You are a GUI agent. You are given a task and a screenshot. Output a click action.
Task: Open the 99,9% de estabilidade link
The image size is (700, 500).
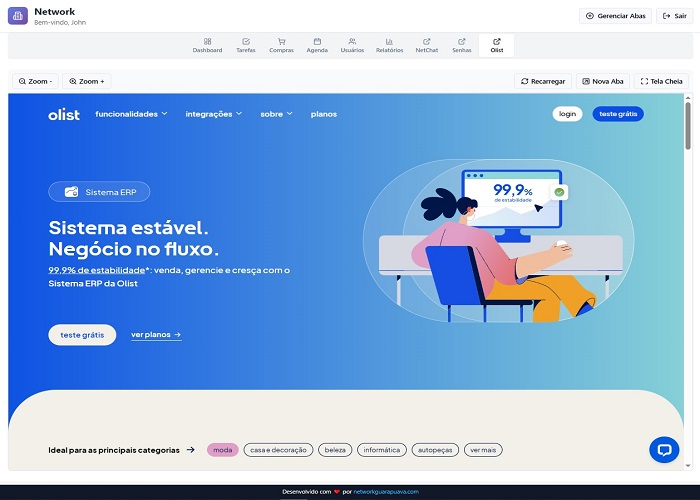pyautogui.click(x=96, y=270)
